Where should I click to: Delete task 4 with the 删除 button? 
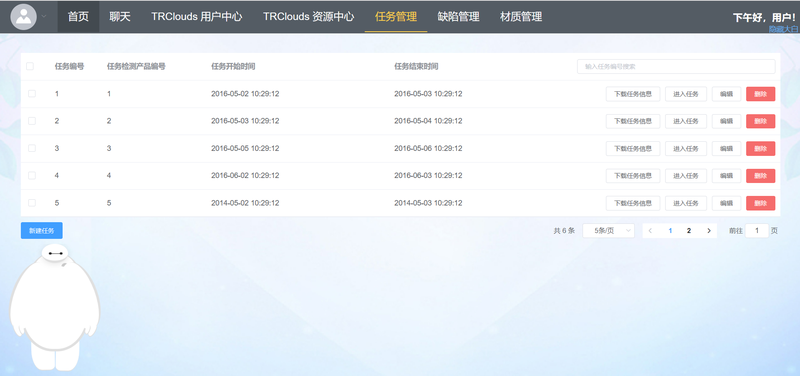pos(761,176)
